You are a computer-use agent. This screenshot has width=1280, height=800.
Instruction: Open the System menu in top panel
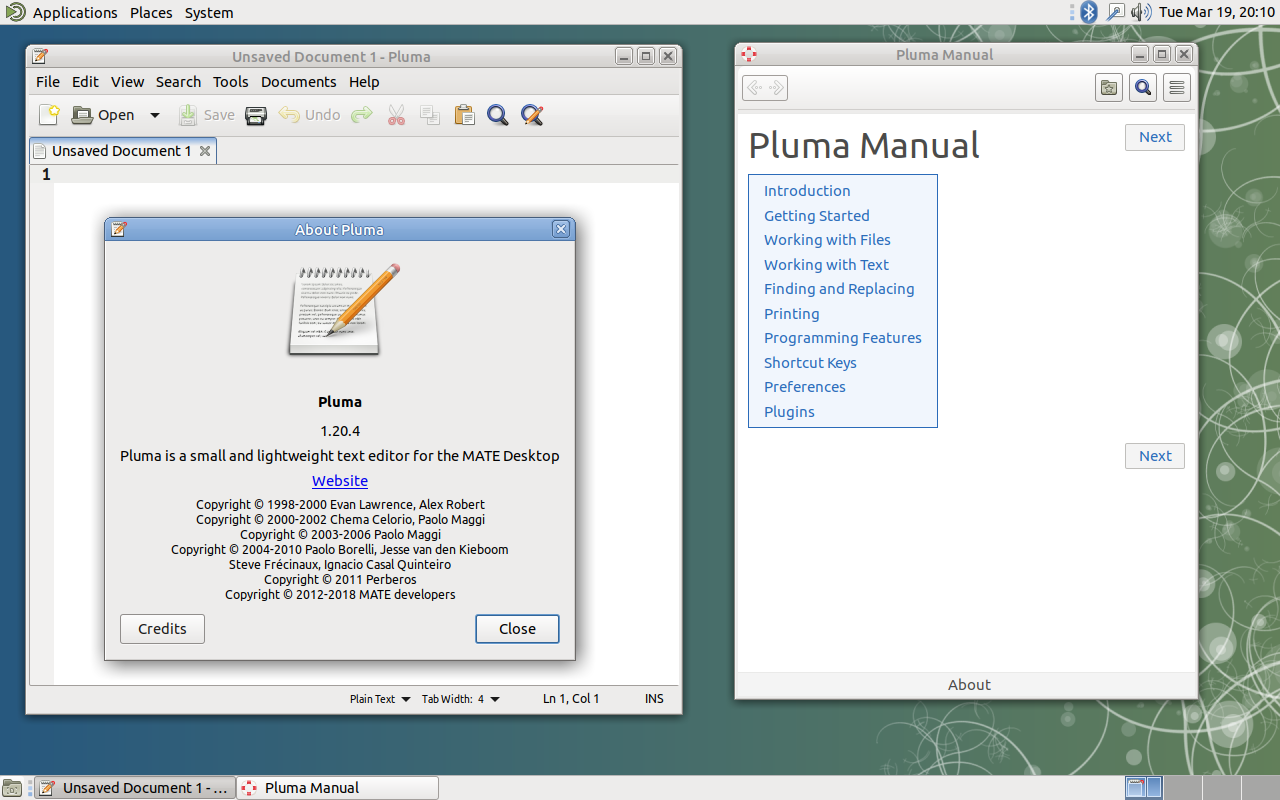tap(209, 13)
